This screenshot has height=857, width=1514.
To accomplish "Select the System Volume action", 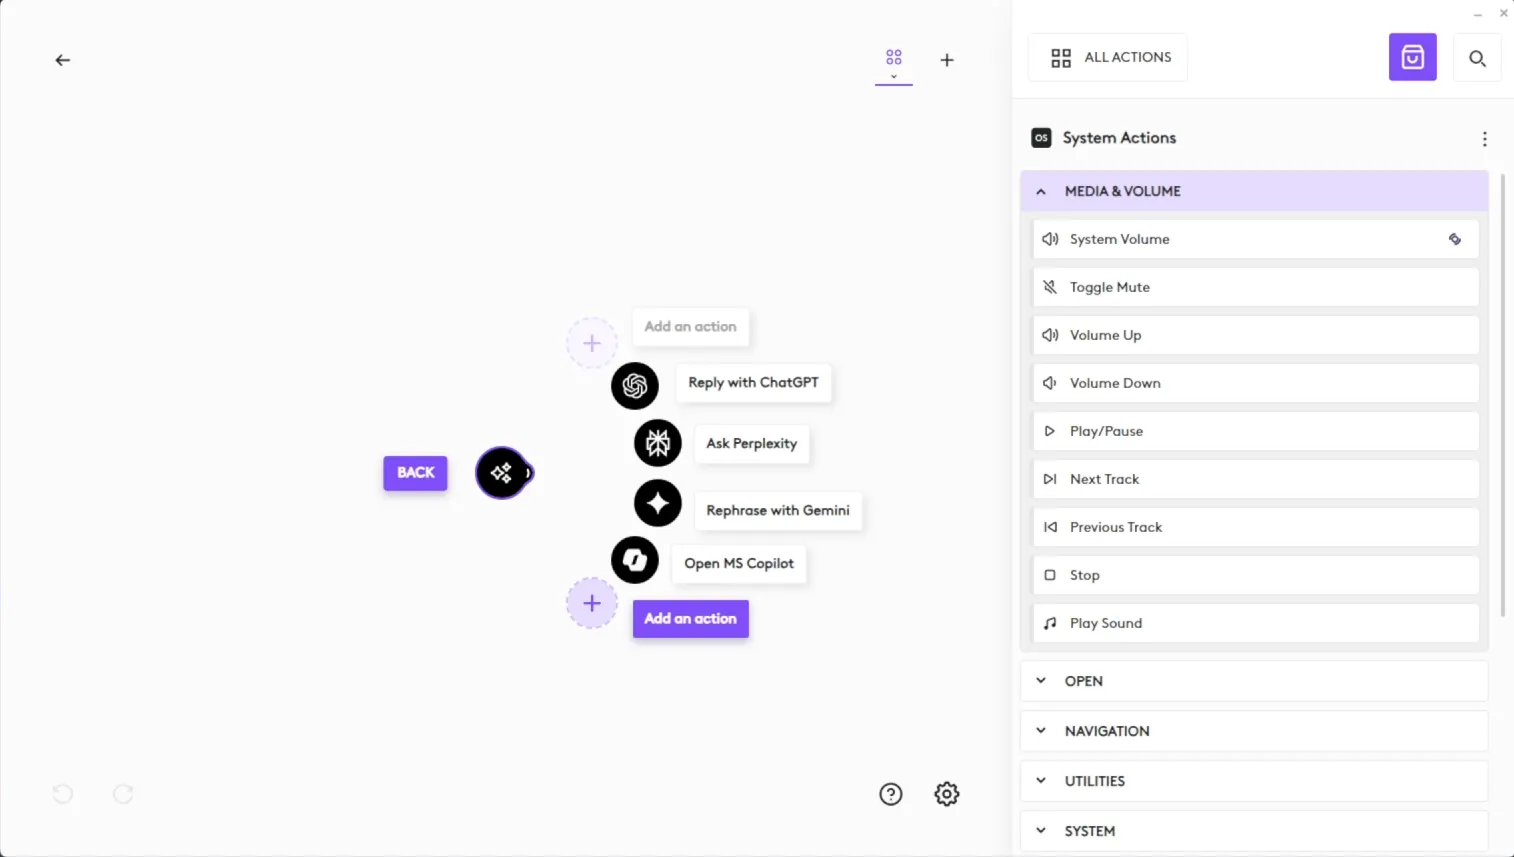I will 1255,239.
